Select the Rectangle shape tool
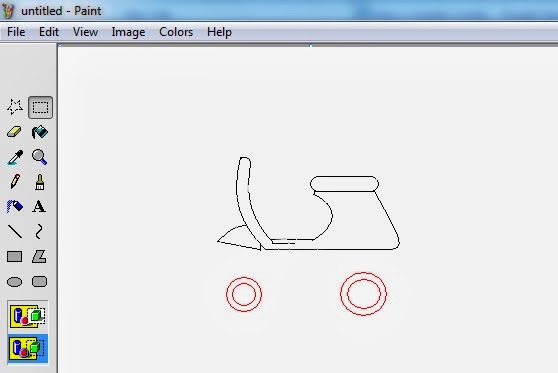Screen dimensions: 558x373 click(x=15, y=256)
